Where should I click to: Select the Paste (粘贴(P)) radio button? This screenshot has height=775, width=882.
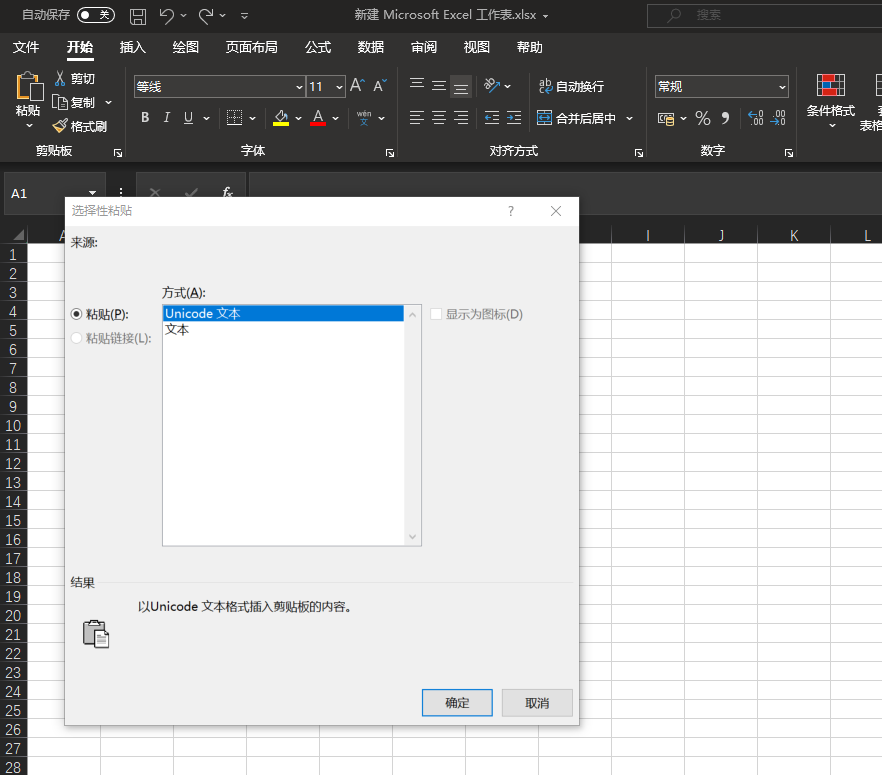76,314
